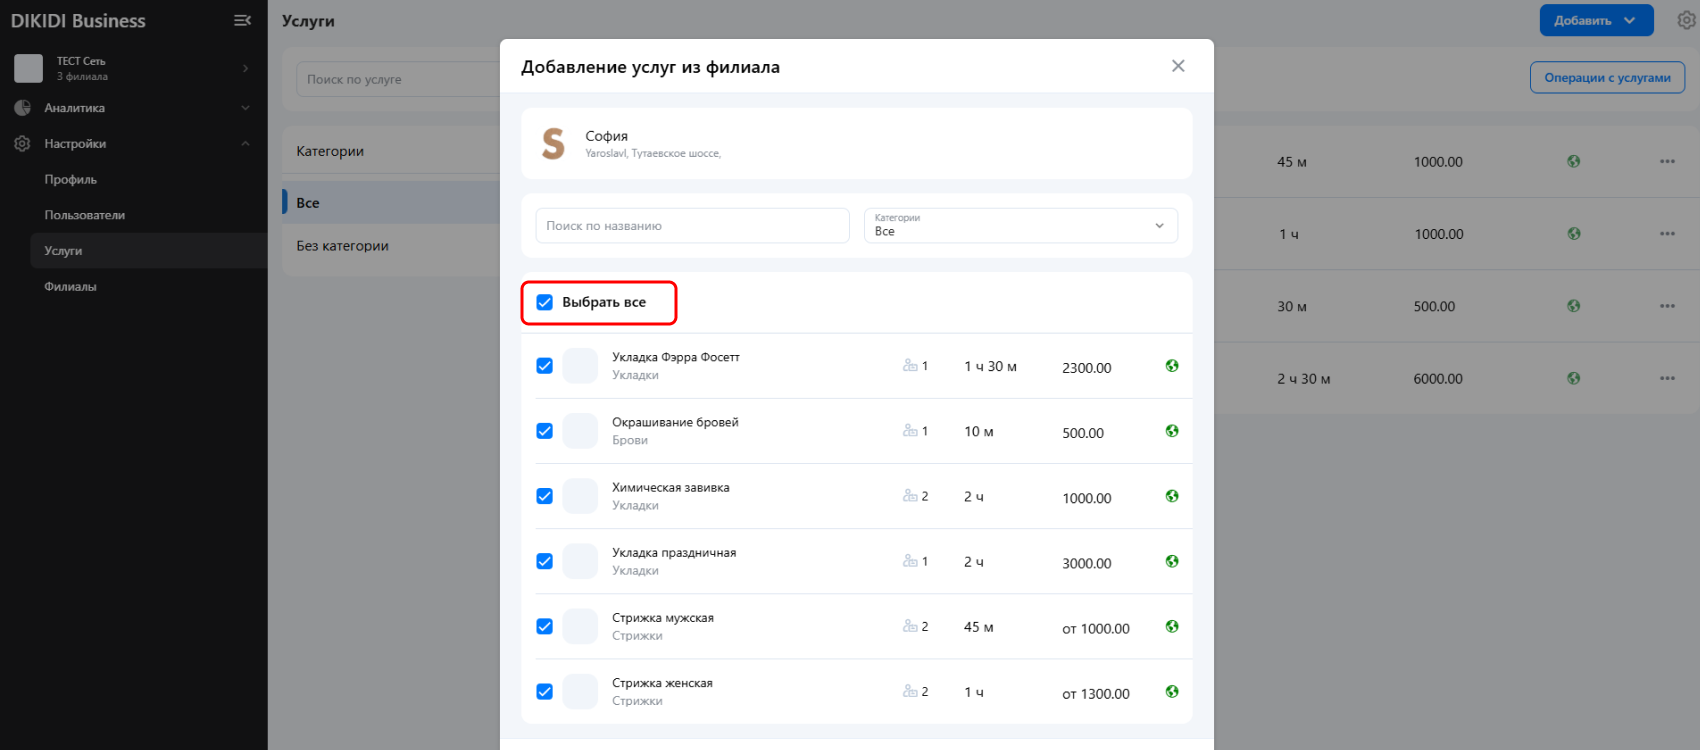Go to Пользователи in the sidebar

(x=84, y=215)
